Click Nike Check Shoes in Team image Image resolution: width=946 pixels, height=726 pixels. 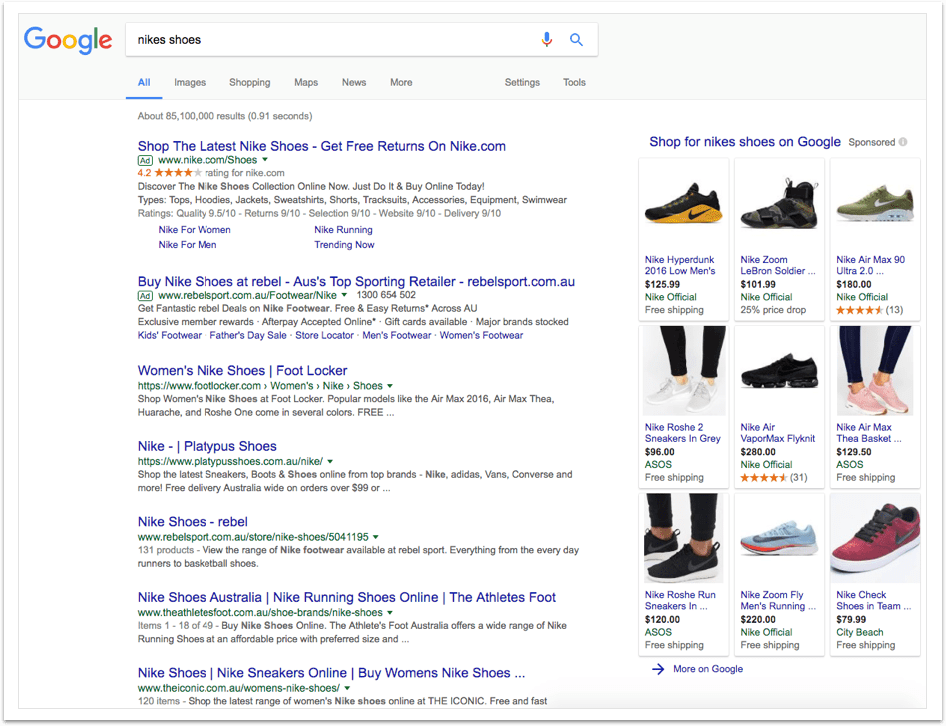[x=875, y=538]
